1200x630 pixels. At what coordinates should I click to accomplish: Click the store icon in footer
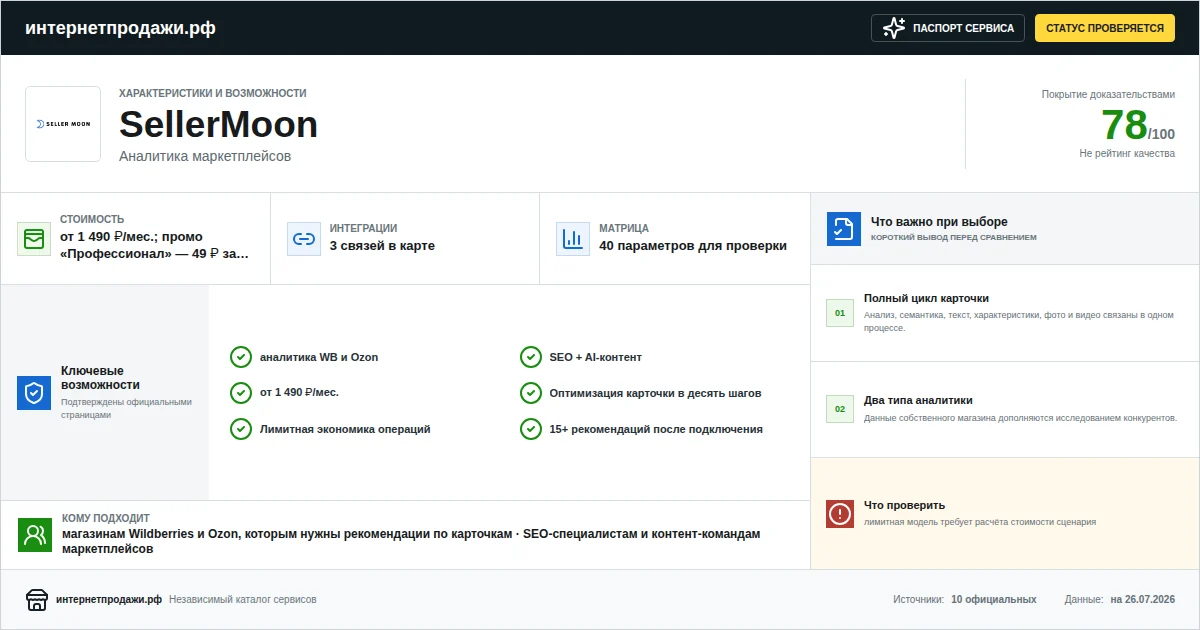(x=37, y=599)
